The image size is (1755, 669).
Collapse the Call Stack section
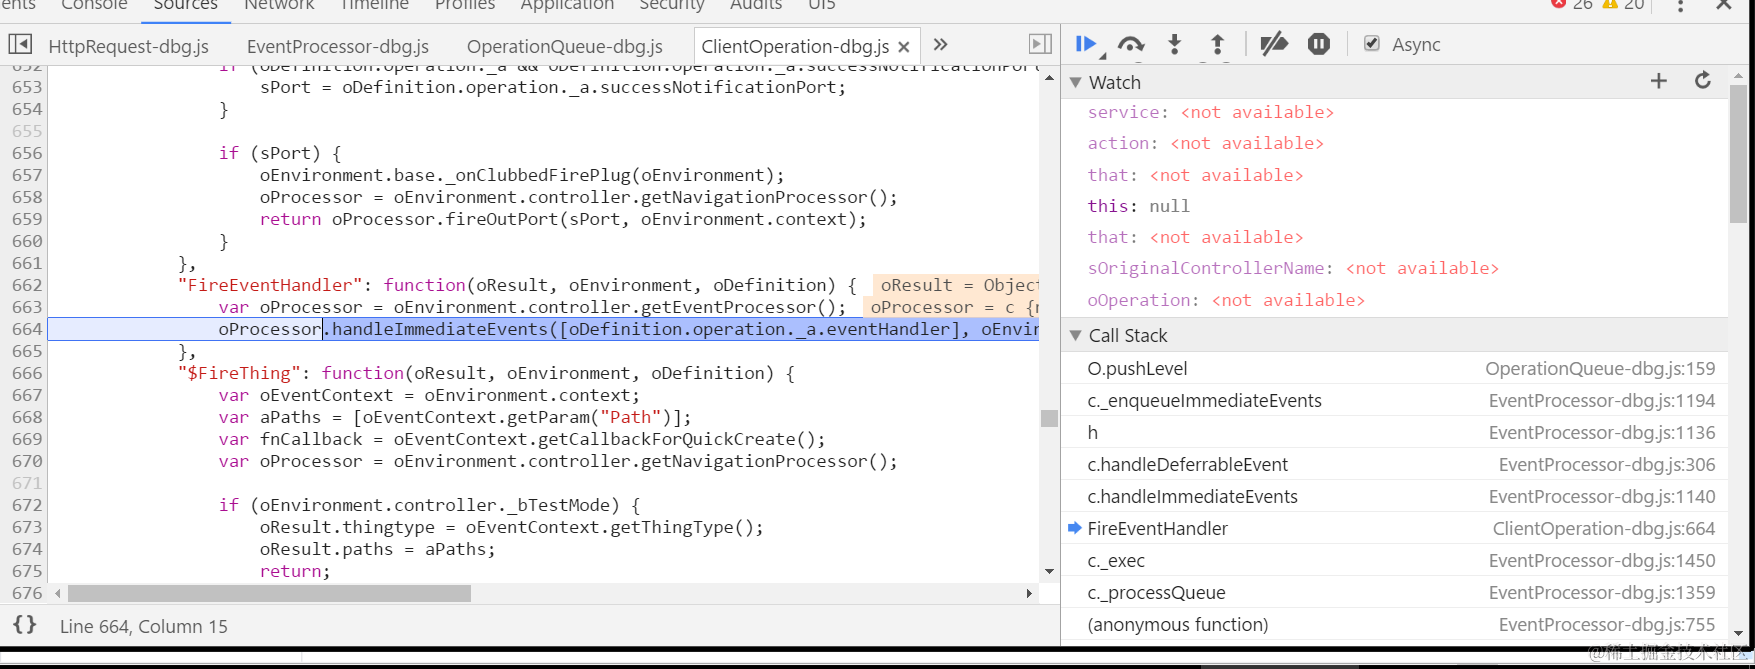[1076, 335]
